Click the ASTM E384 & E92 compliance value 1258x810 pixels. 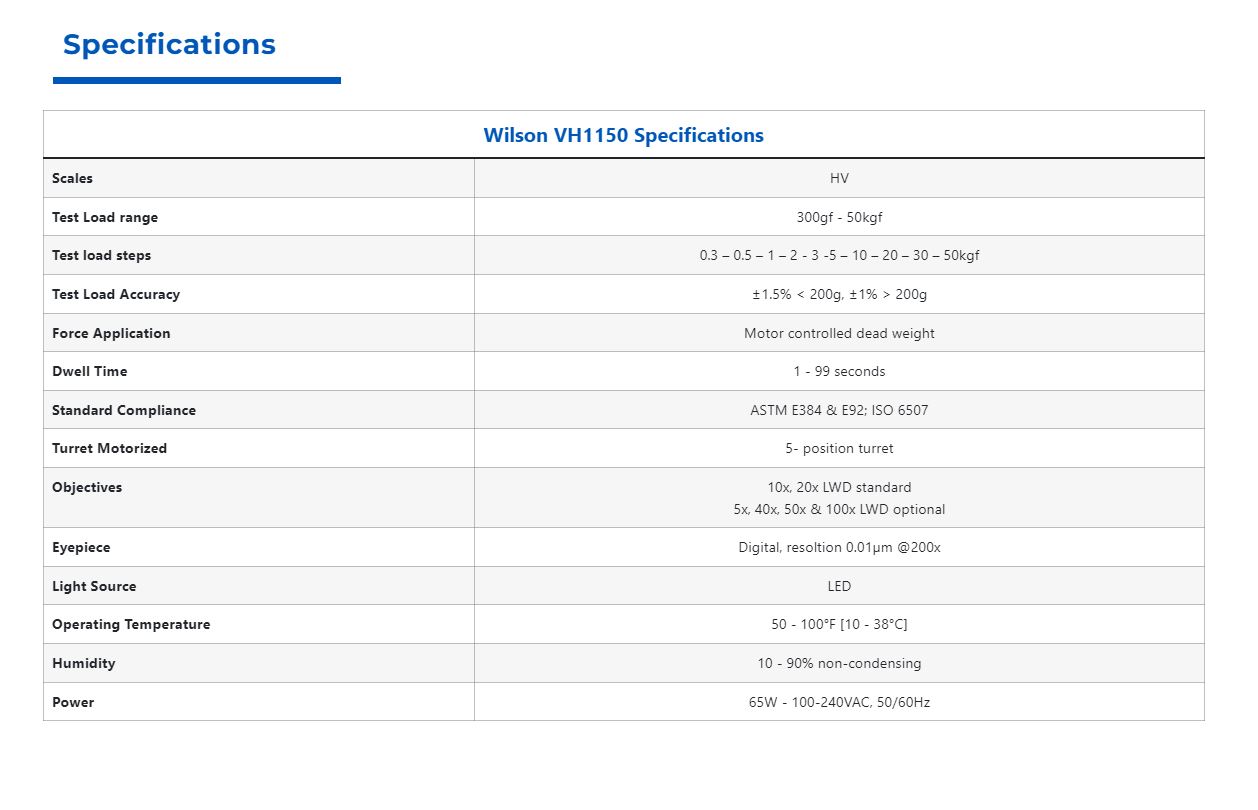839,410
